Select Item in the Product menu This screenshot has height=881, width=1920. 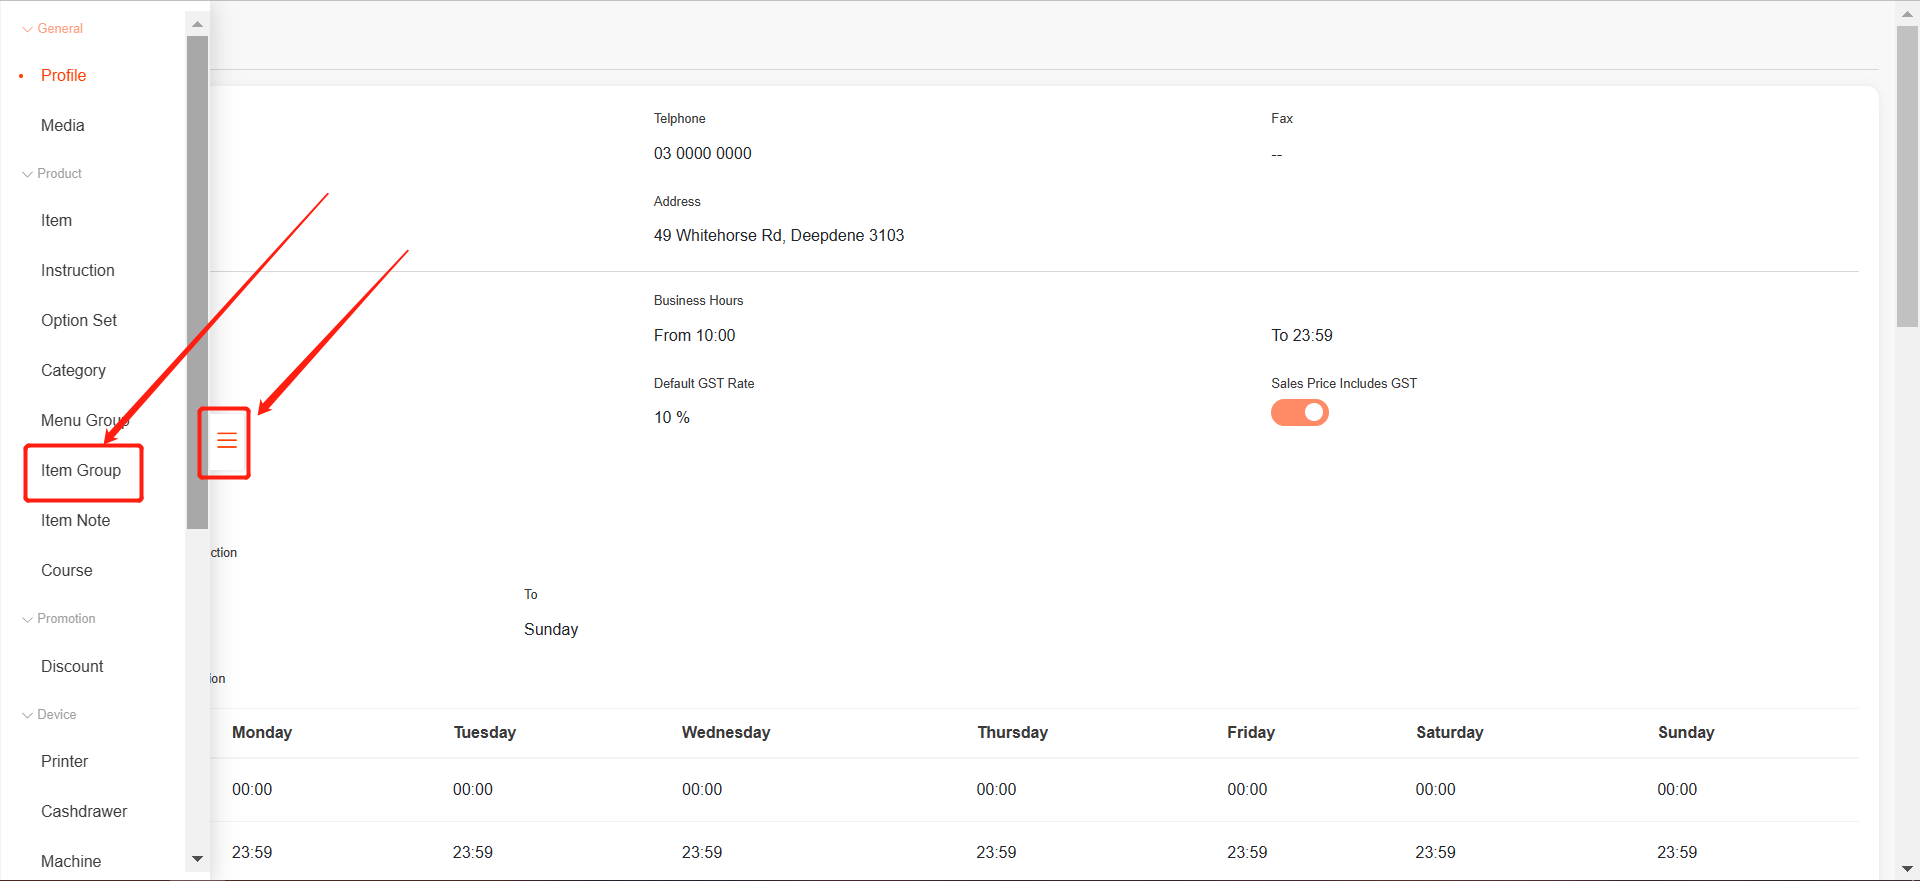[x=56, y=221]
